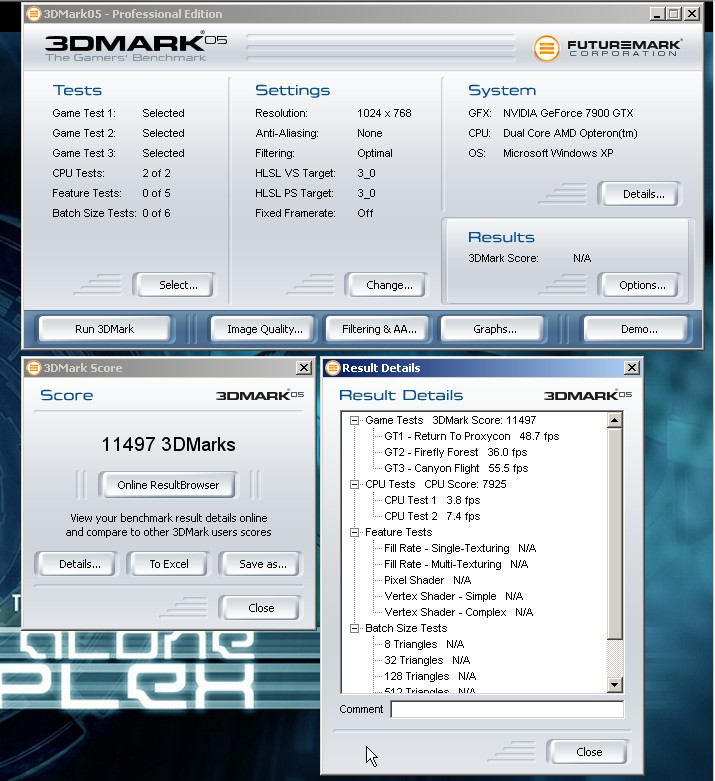Viewport: 715px width, 781px height.
Task: Click the Batch Size Tests tree label
Action: (406, 629)
